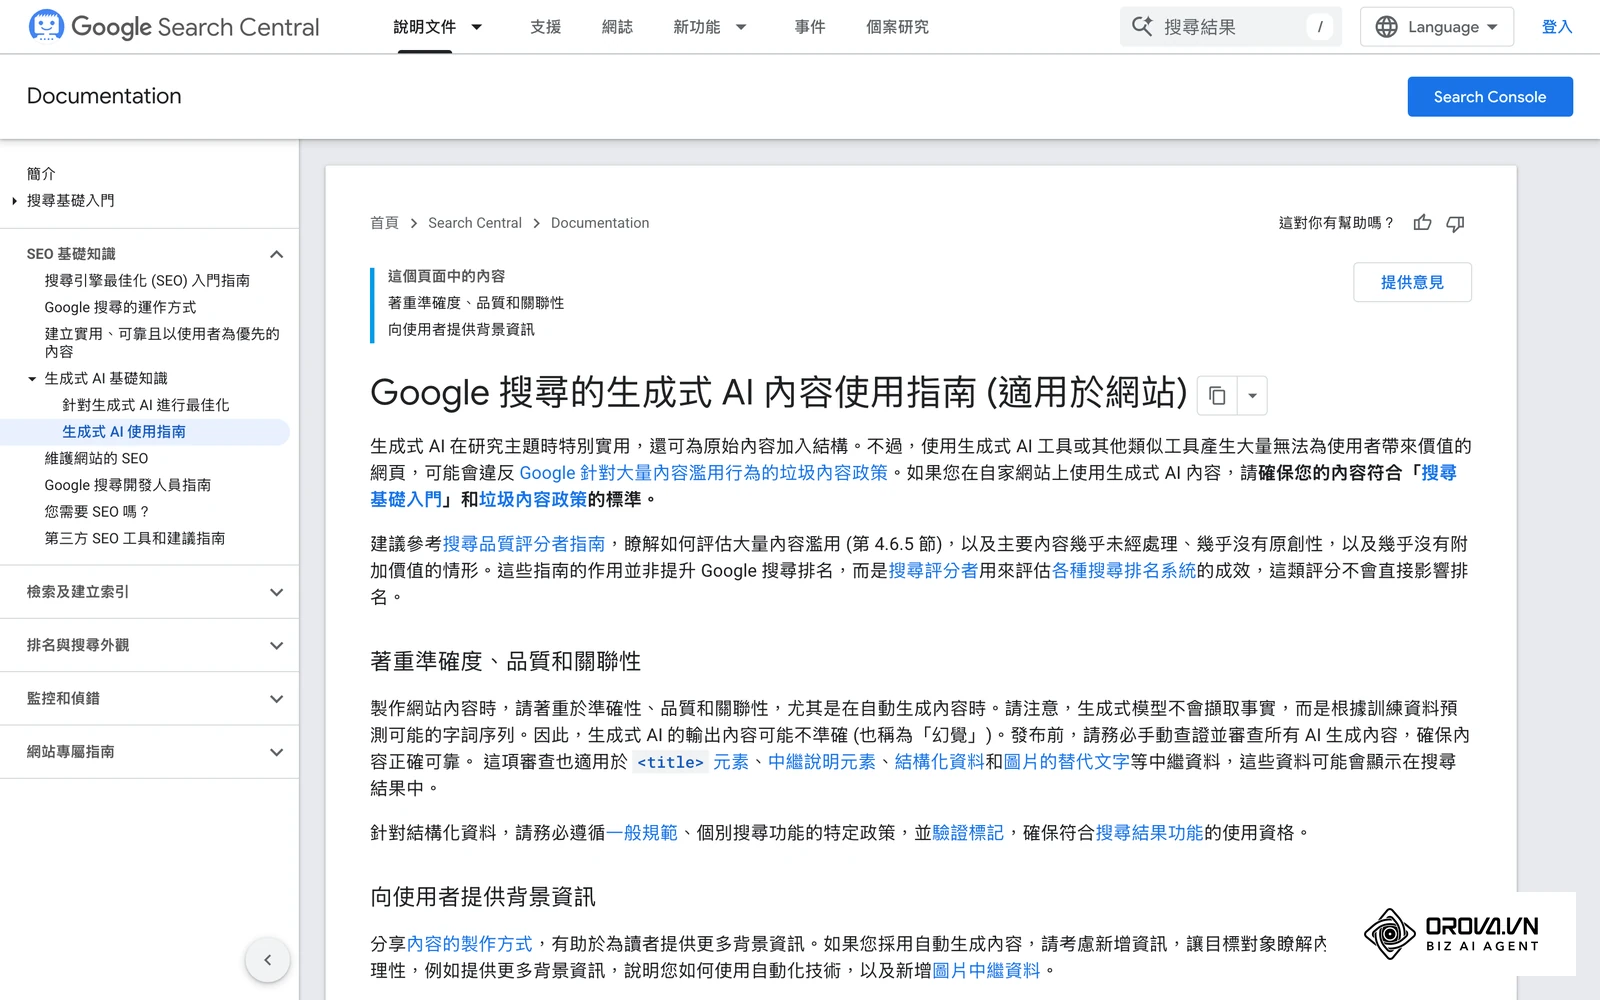Click the 提供意見 feedback button
This screenshot has height=1000, width=1600.
coord(1412,282)
